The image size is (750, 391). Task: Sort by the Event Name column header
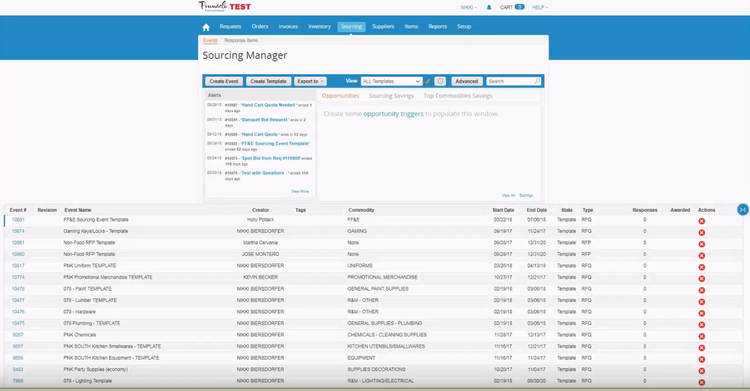(78, 210)
